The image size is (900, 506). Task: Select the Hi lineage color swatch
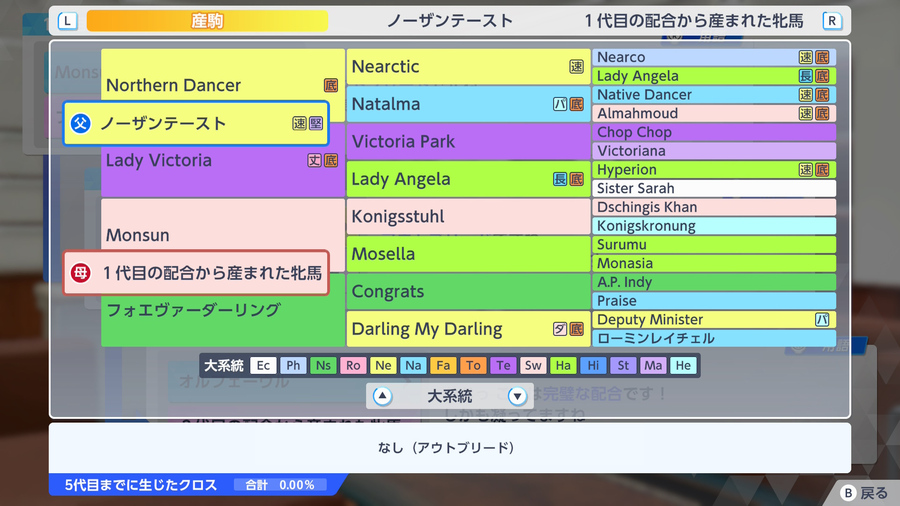[593, 365]
